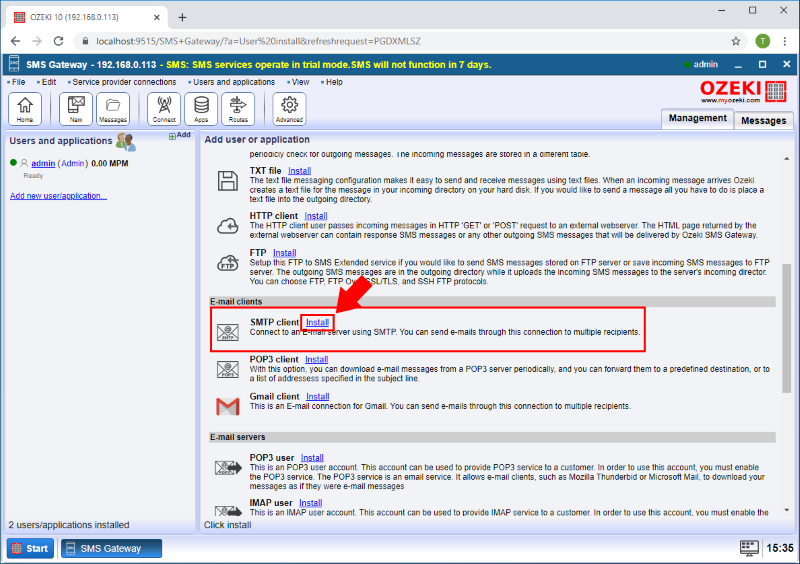Reload the browser page
Image resolution: width=800 pixels, height=564 pixels.
pyautogui.click(x=59, y=41)
